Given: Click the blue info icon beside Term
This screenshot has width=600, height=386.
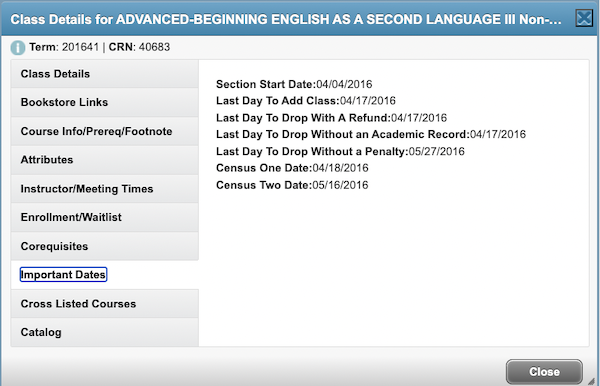Looking at the screenshot, I should coord(18,47).
